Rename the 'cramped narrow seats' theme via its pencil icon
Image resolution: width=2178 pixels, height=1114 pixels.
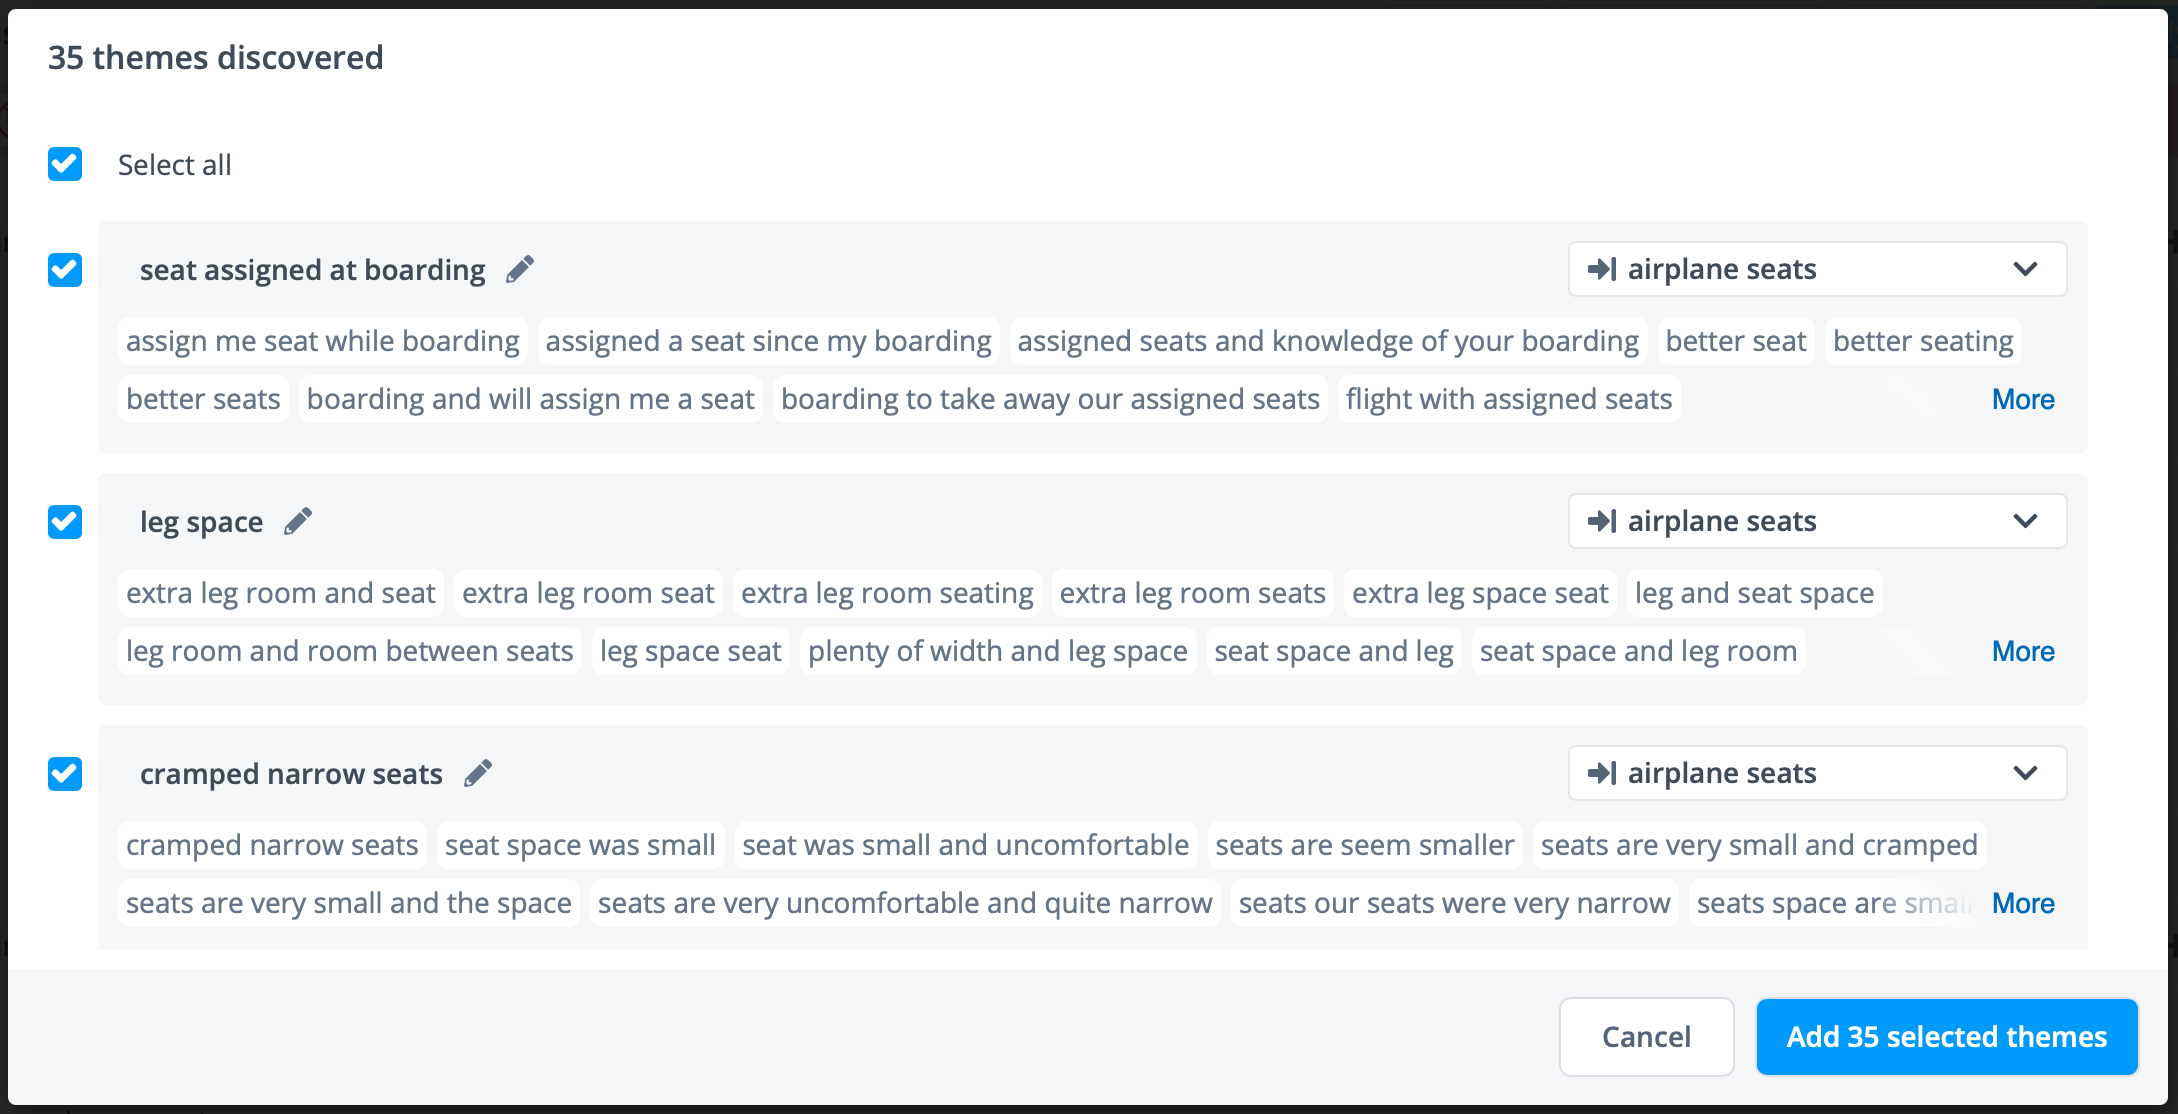click(478, 773)
